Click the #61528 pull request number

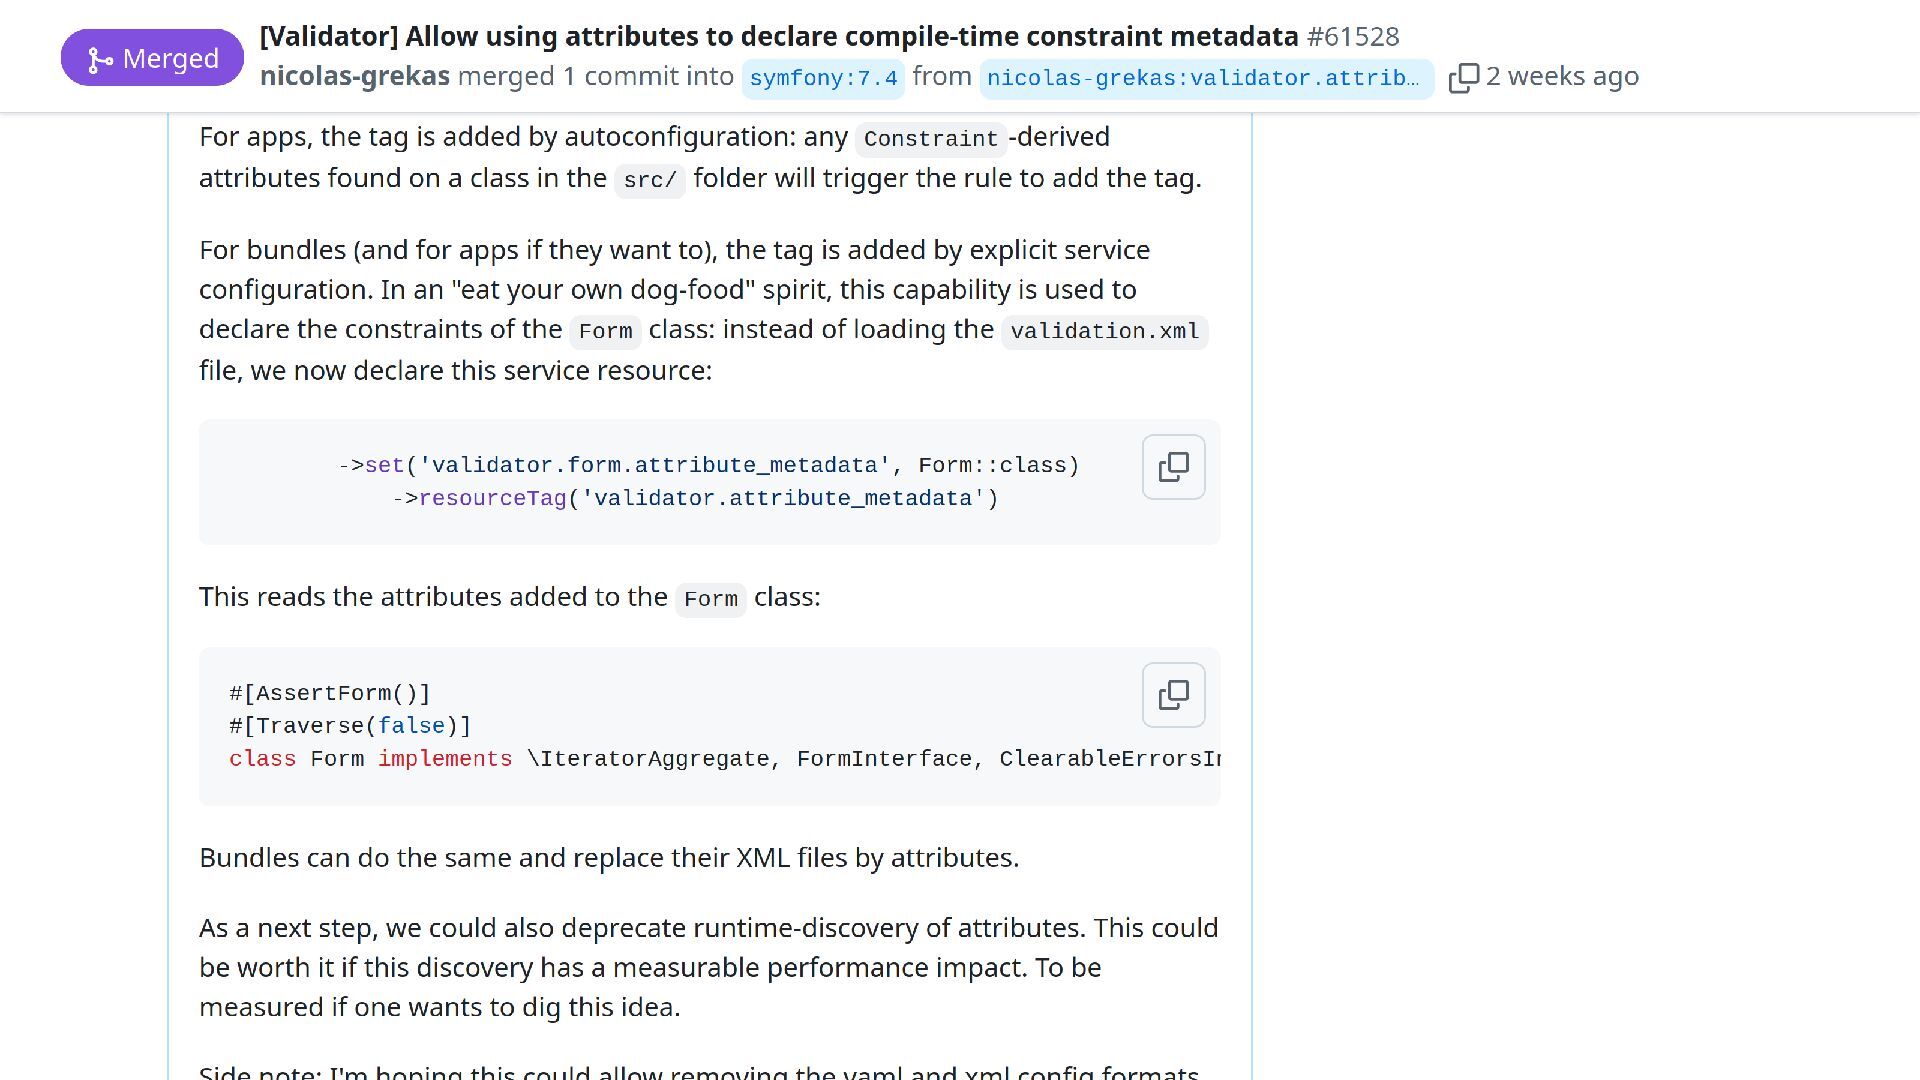pyautogui.click(x=1353, y=37)
